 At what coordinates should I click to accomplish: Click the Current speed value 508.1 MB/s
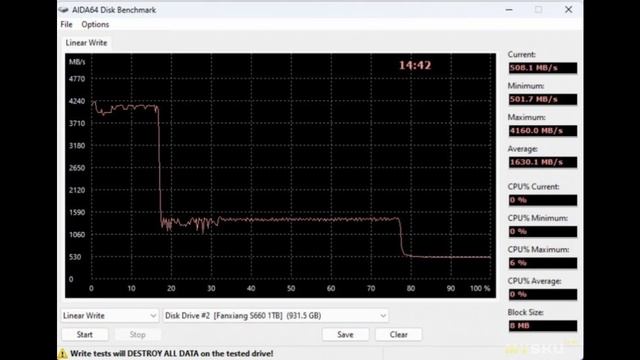[542, 68]
